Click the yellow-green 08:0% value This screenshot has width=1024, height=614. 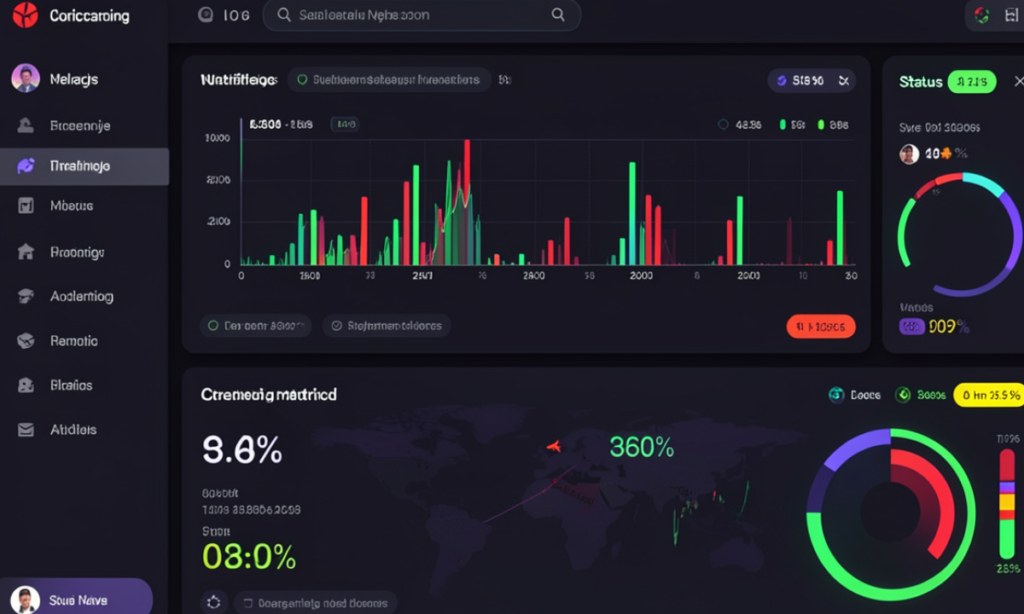click(x=249, y=557)
